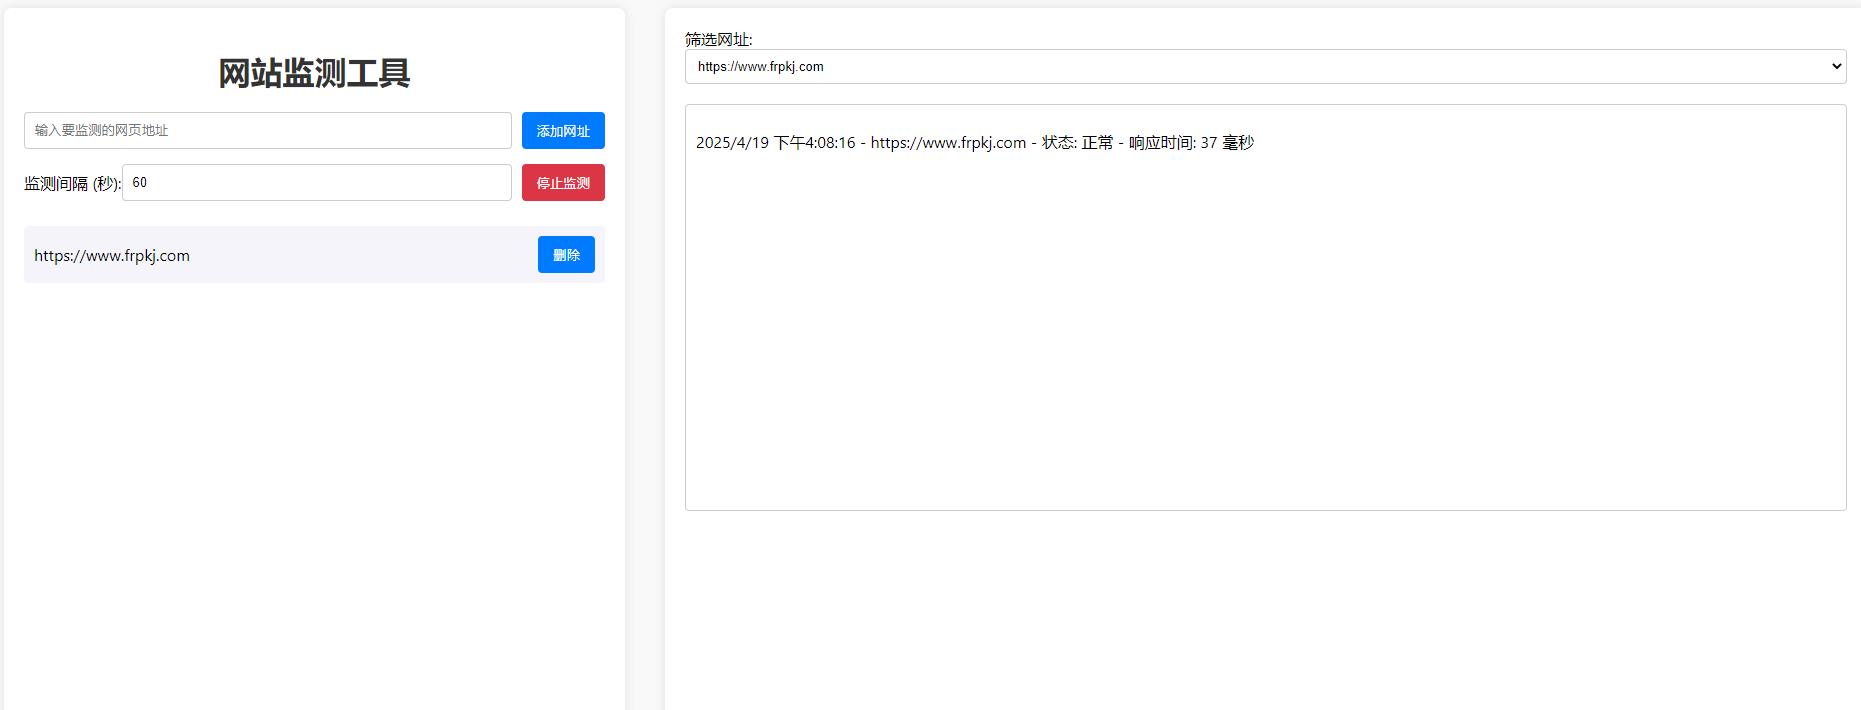
Task: Click the 网站监测工具 heading
Action: 314,73
